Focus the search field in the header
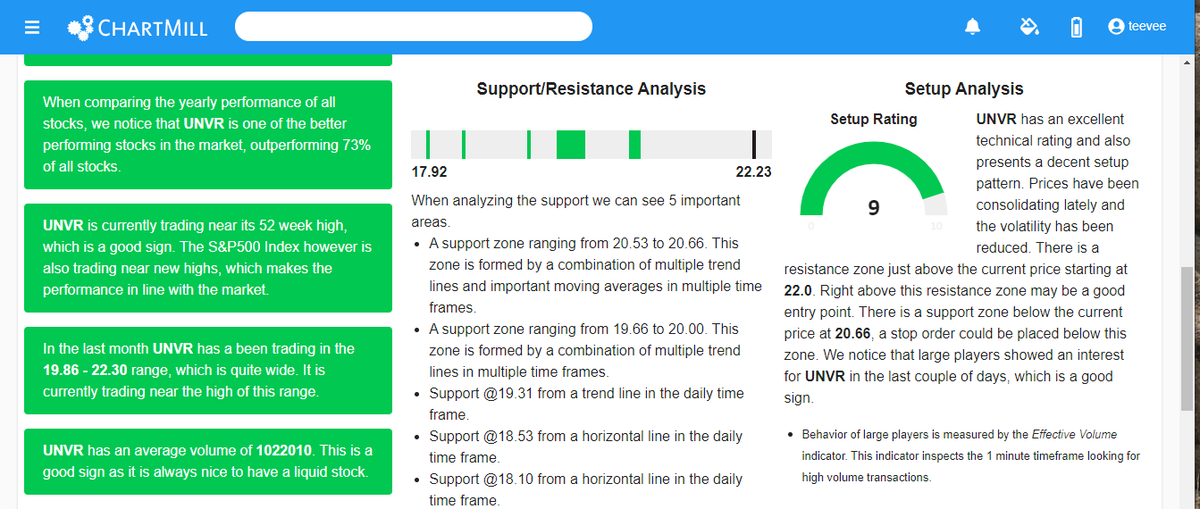The height and width of the screenshot is (509, 1200). (x=414, y=27)
